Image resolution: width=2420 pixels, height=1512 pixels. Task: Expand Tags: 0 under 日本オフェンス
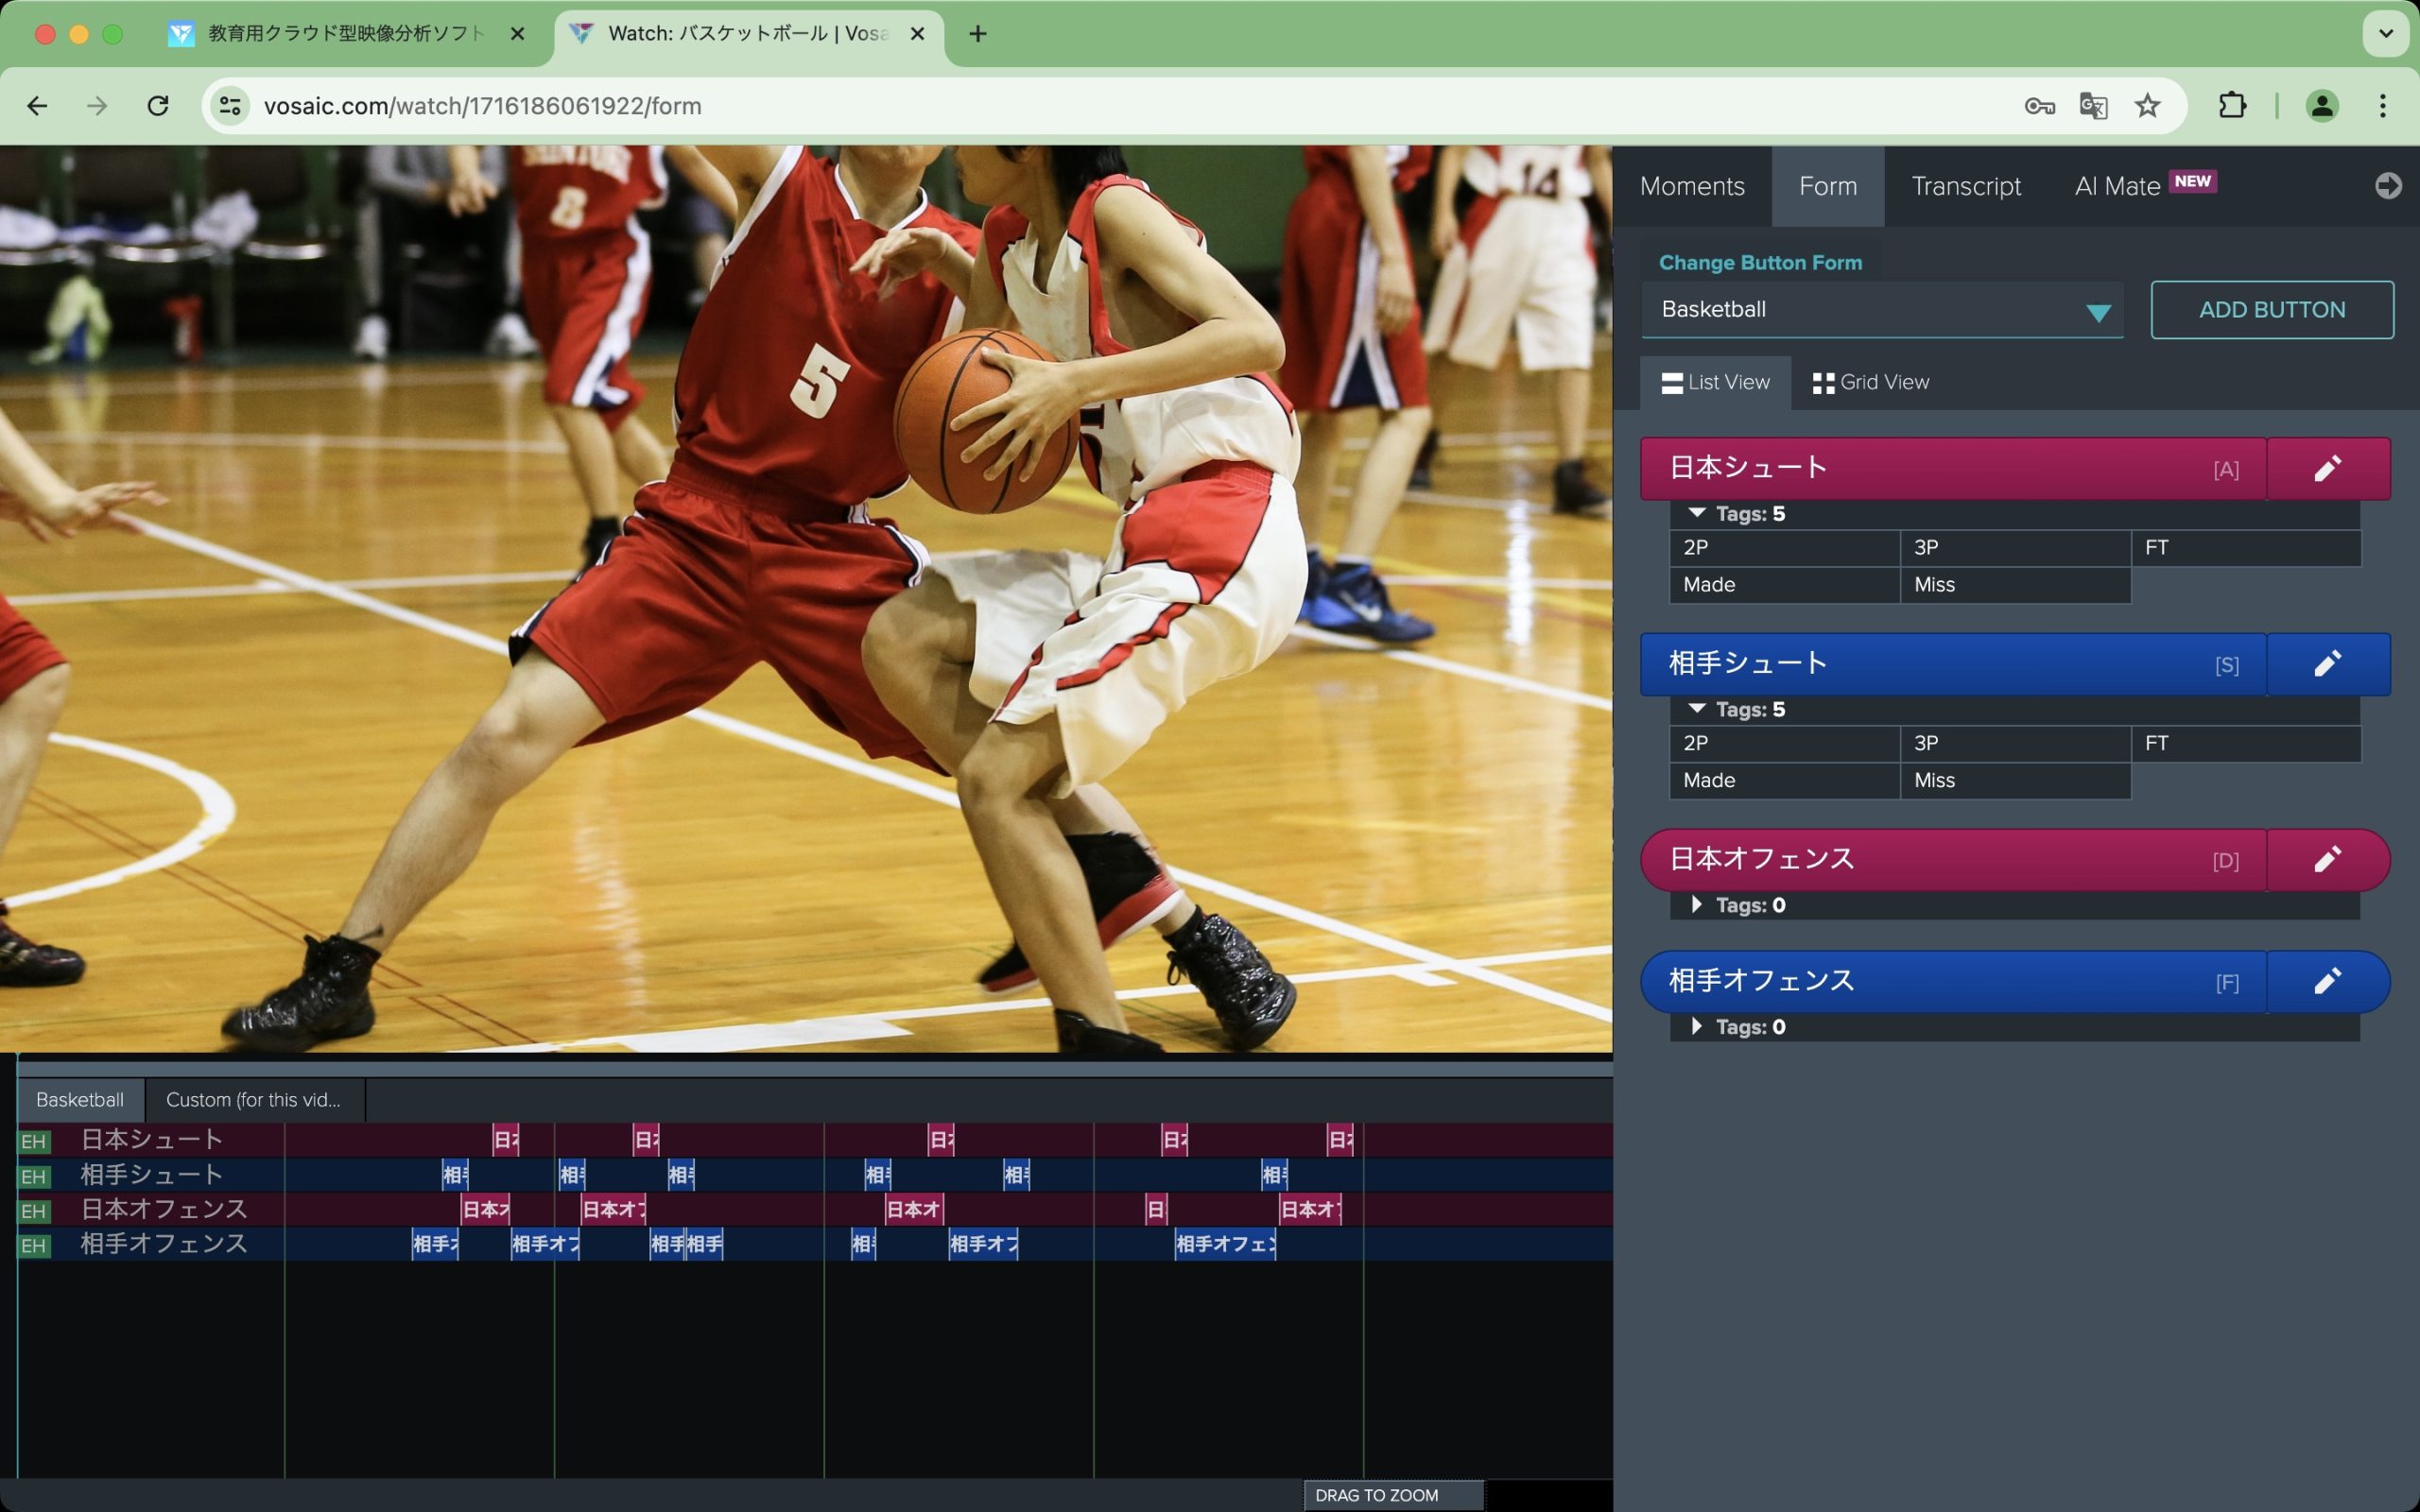(1698, 905)
